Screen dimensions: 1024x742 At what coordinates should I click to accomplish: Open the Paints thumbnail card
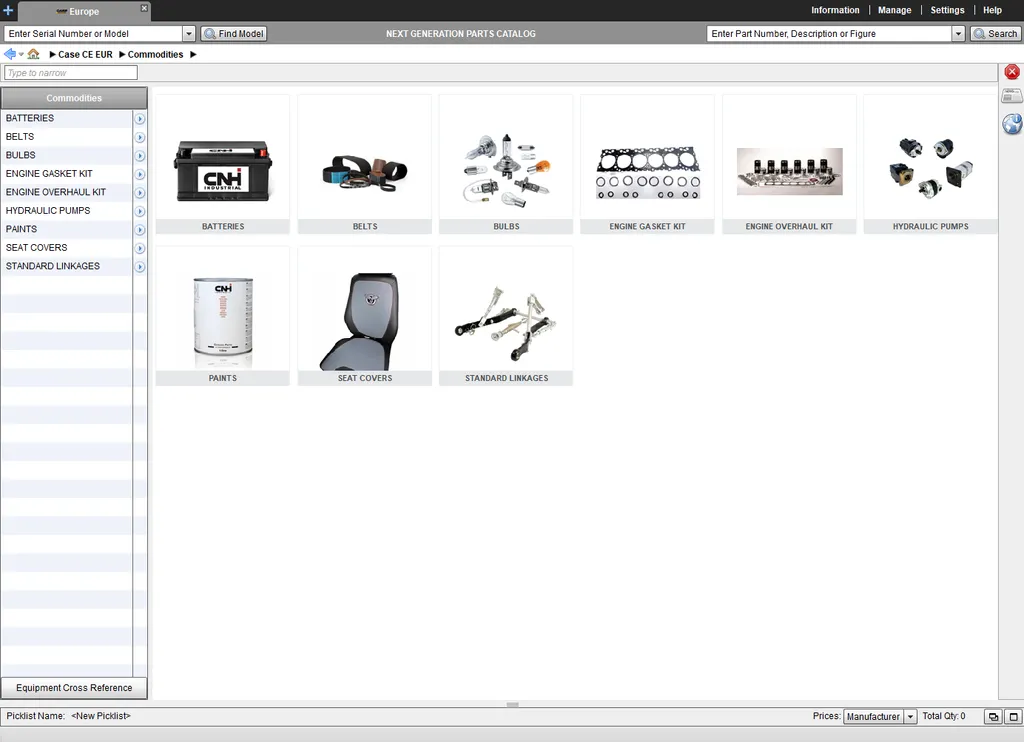click(x=223, y=316)
